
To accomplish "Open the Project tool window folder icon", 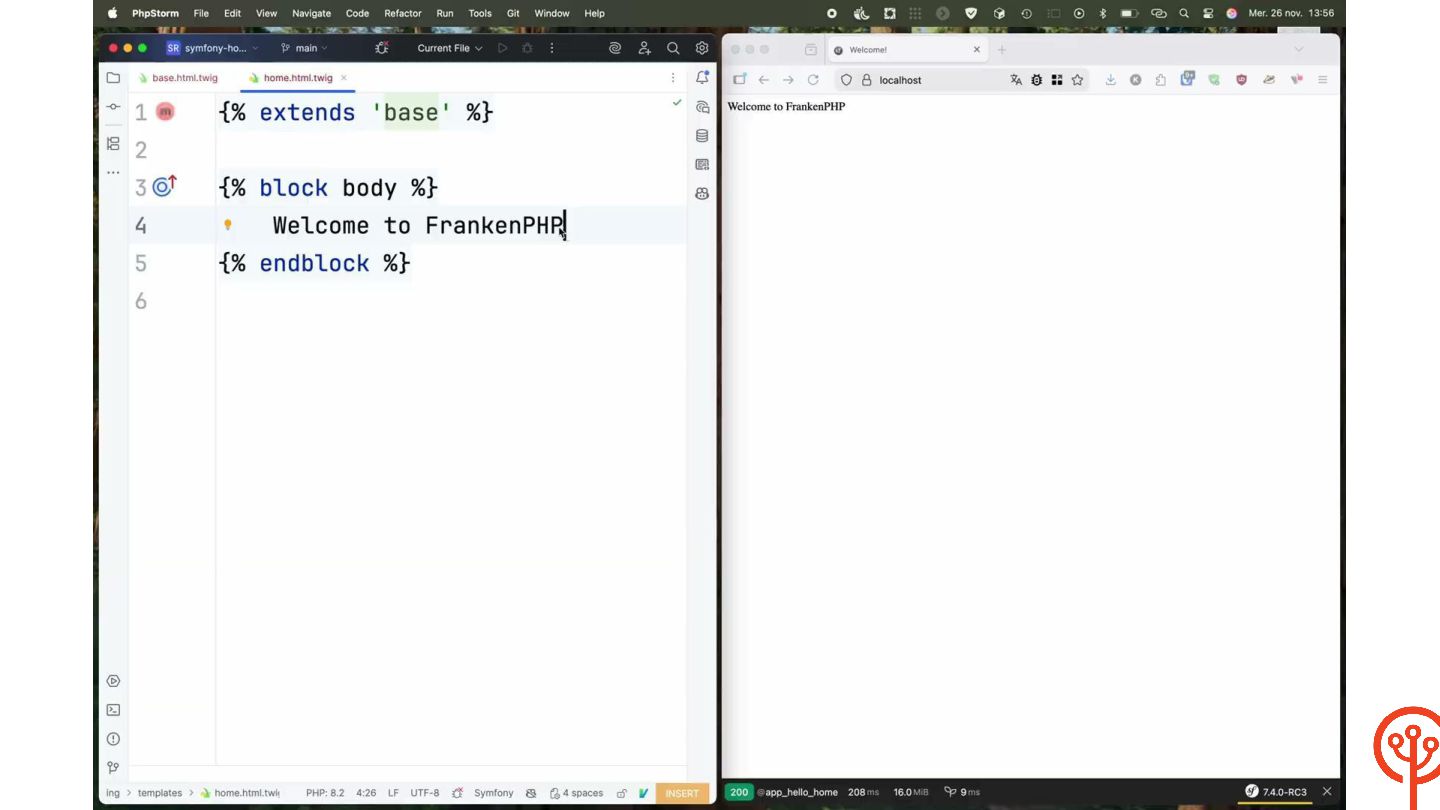I will point(113,78).
